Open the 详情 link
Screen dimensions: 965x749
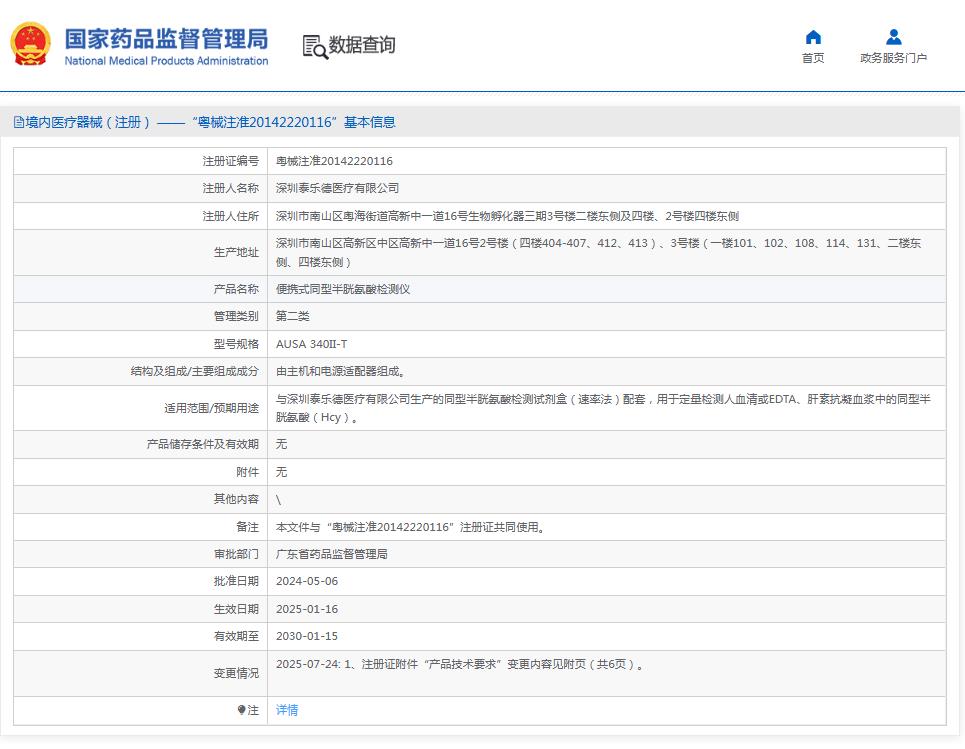coord(287,710)
